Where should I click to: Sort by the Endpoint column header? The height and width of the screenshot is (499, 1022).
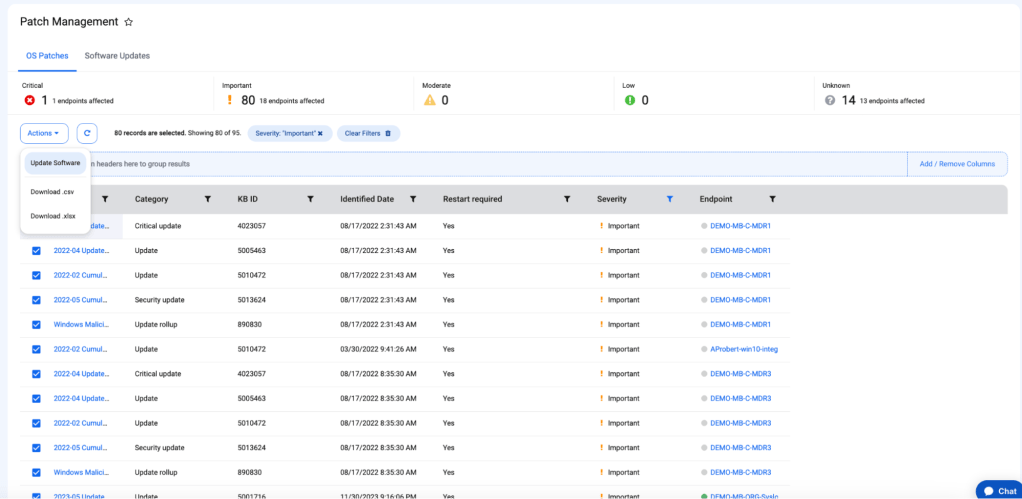[x=716, y=199]
